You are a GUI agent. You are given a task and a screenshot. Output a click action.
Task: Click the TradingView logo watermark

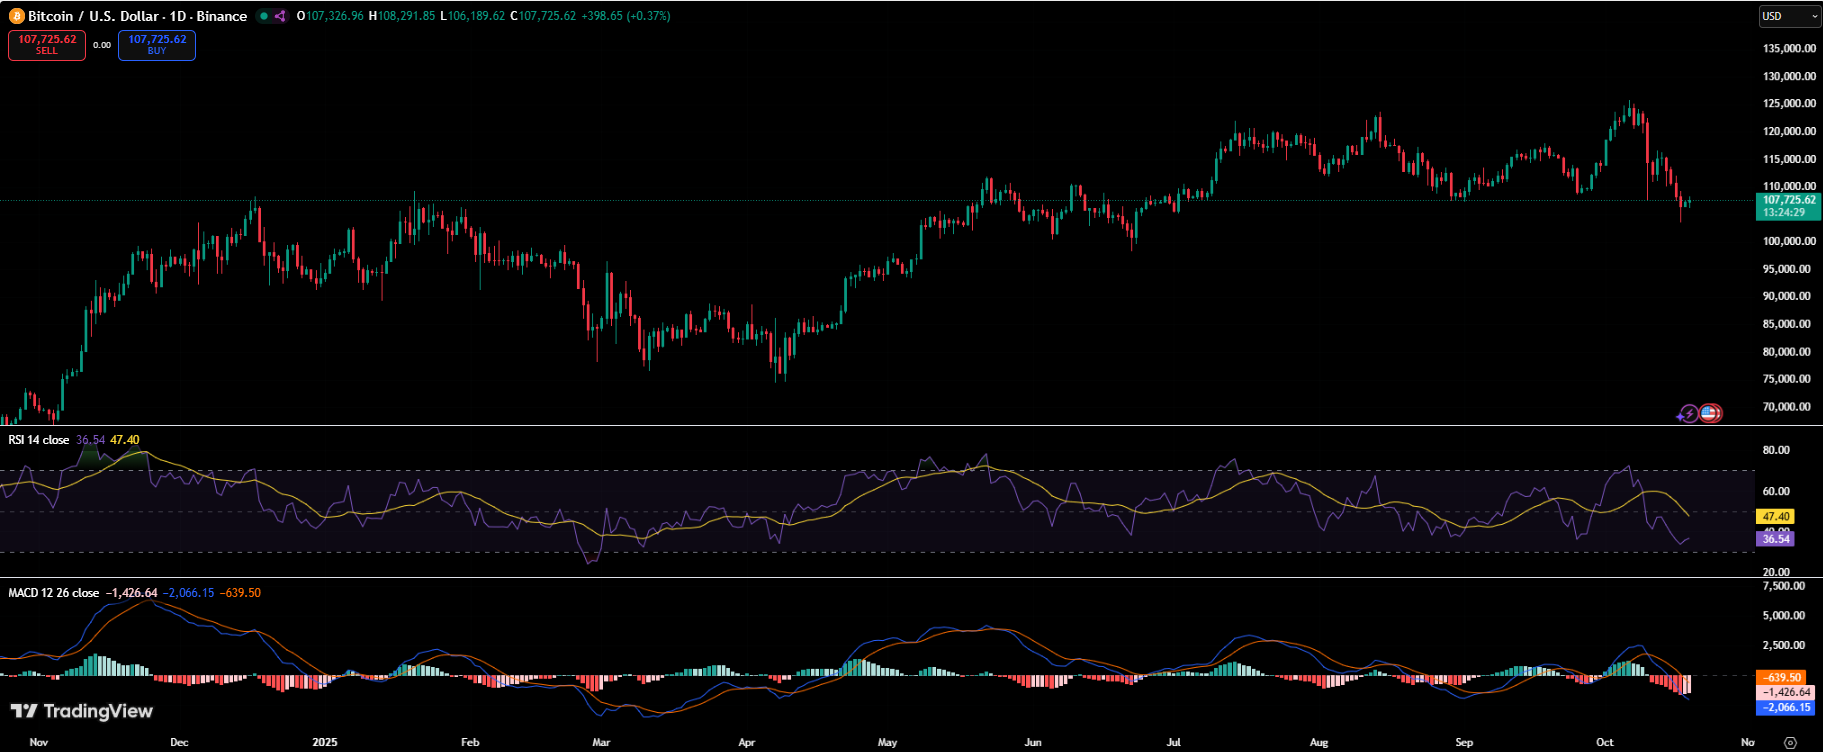point(82,711)
